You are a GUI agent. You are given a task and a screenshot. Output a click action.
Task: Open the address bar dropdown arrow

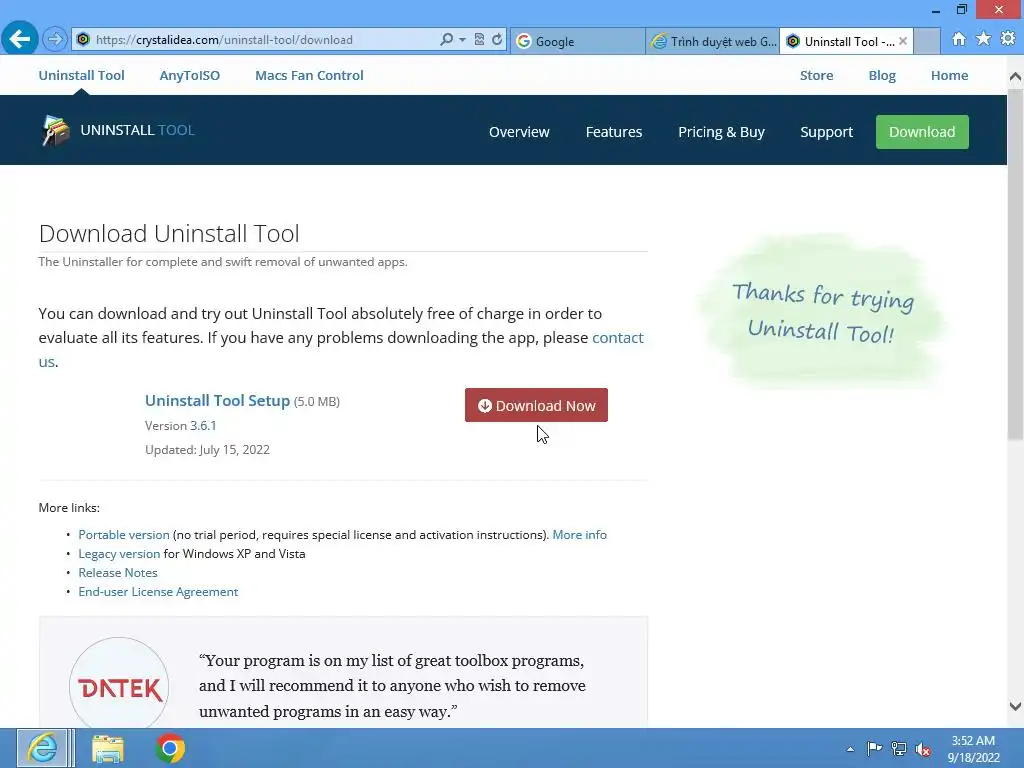coord(462,40)
